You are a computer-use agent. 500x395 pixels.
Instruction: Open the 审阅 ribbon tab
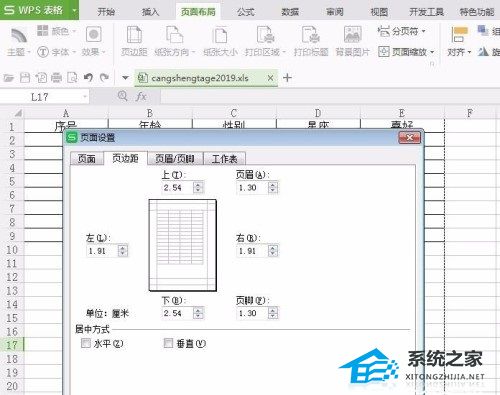[335, 12]
